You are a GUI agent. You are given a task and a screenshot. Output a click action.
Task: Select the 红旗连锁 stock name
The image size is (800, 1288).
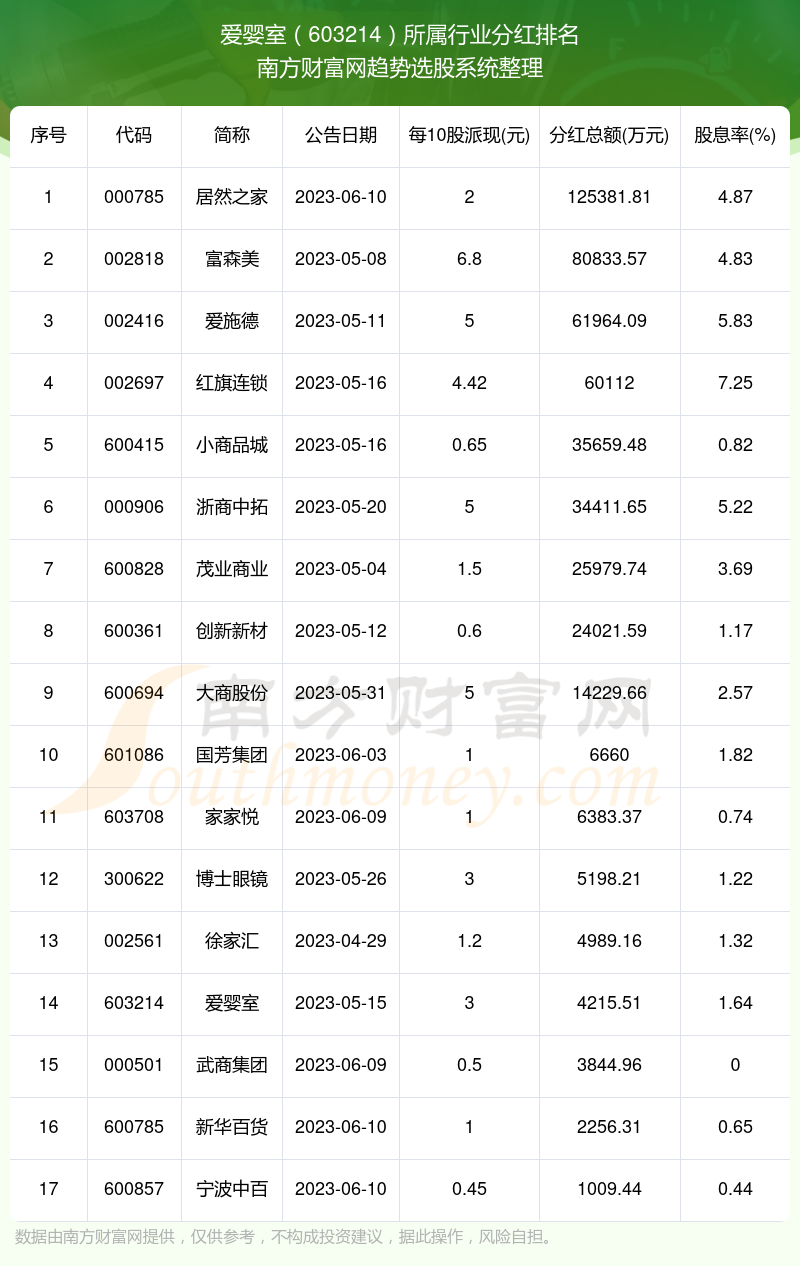click(x=231, y=383)
